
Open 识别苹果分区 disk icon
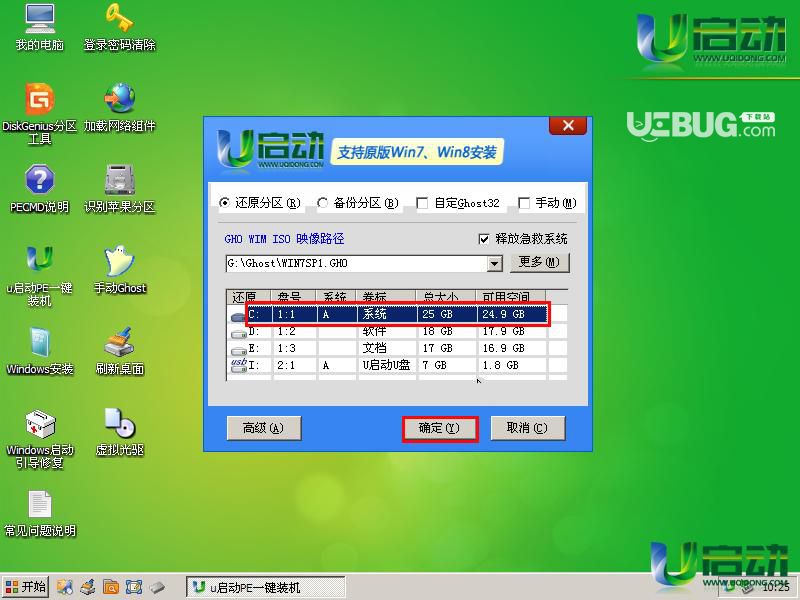pos(119,188)
